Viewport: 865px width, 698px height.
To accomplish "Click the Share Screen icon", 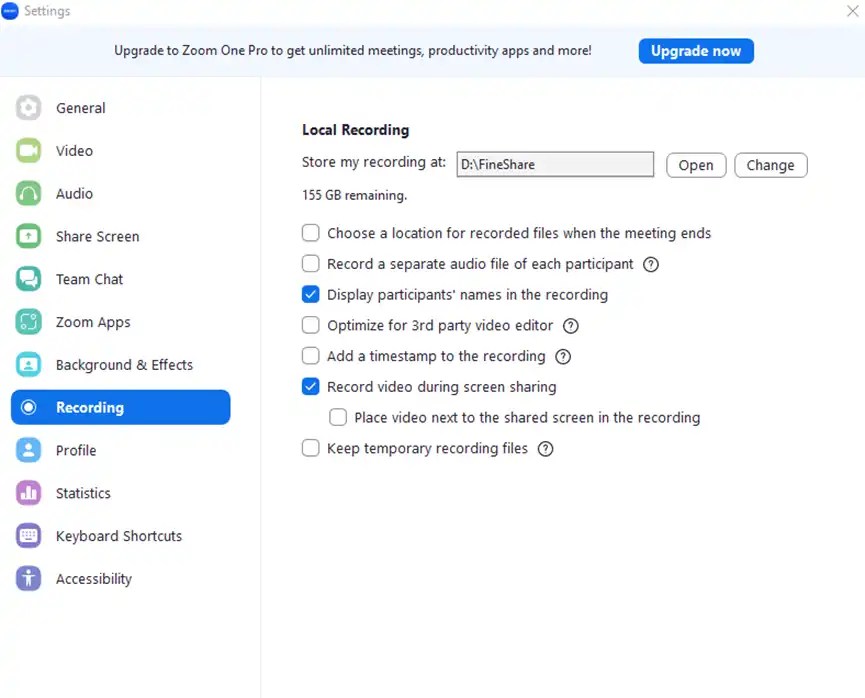I will (x=28, y=236).
